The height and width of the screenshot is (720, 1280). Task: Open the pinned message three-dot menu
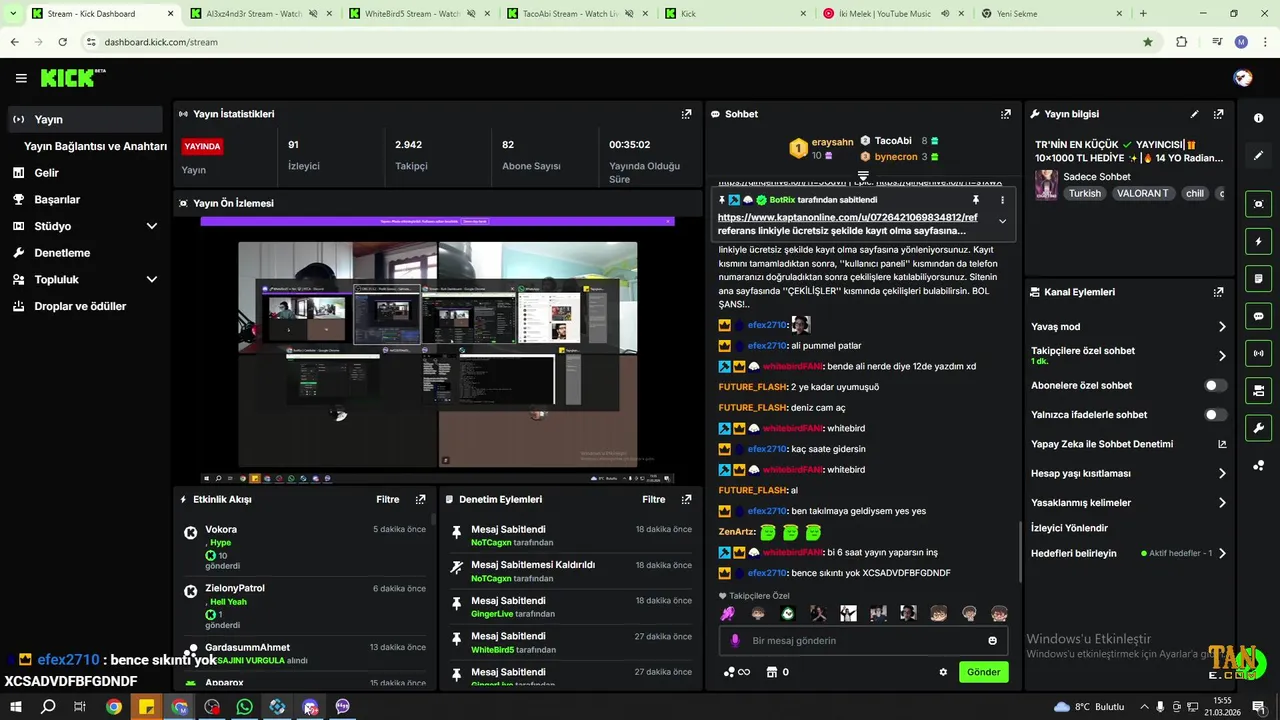(1002, 200)
